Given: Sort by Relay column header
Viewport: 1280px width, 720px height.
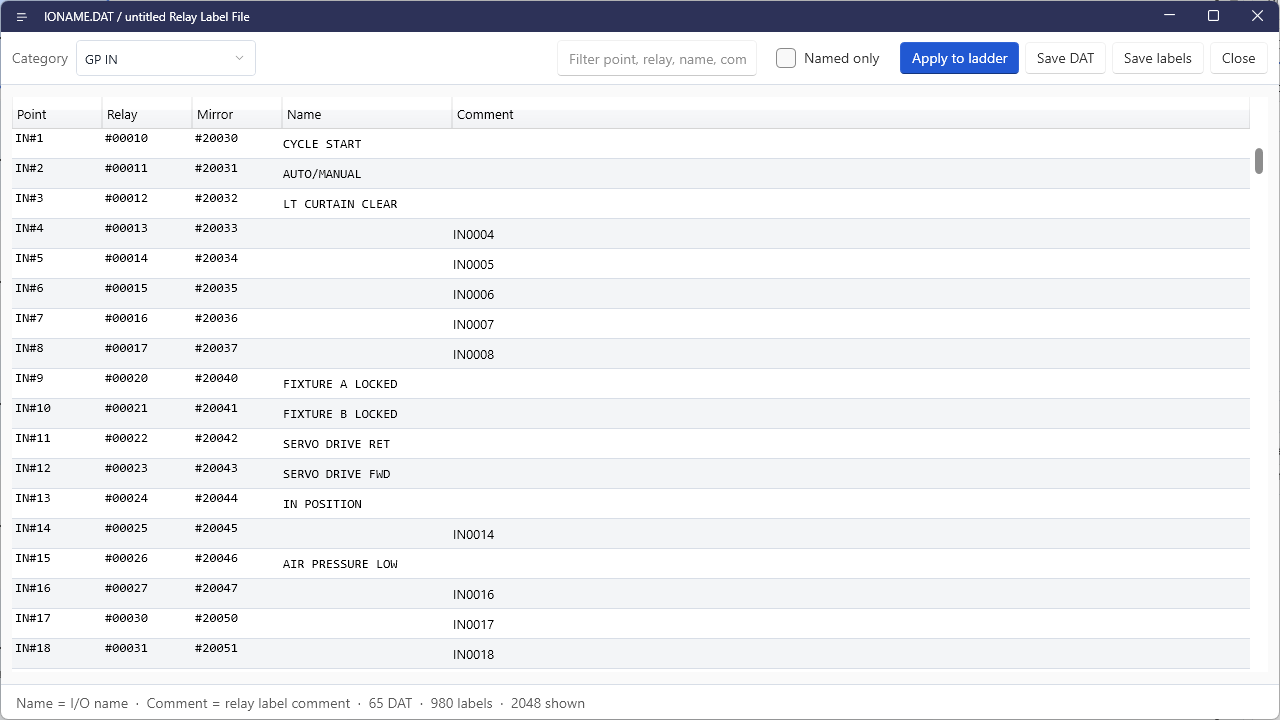Looking at the screenshot, I should (147, 114).
